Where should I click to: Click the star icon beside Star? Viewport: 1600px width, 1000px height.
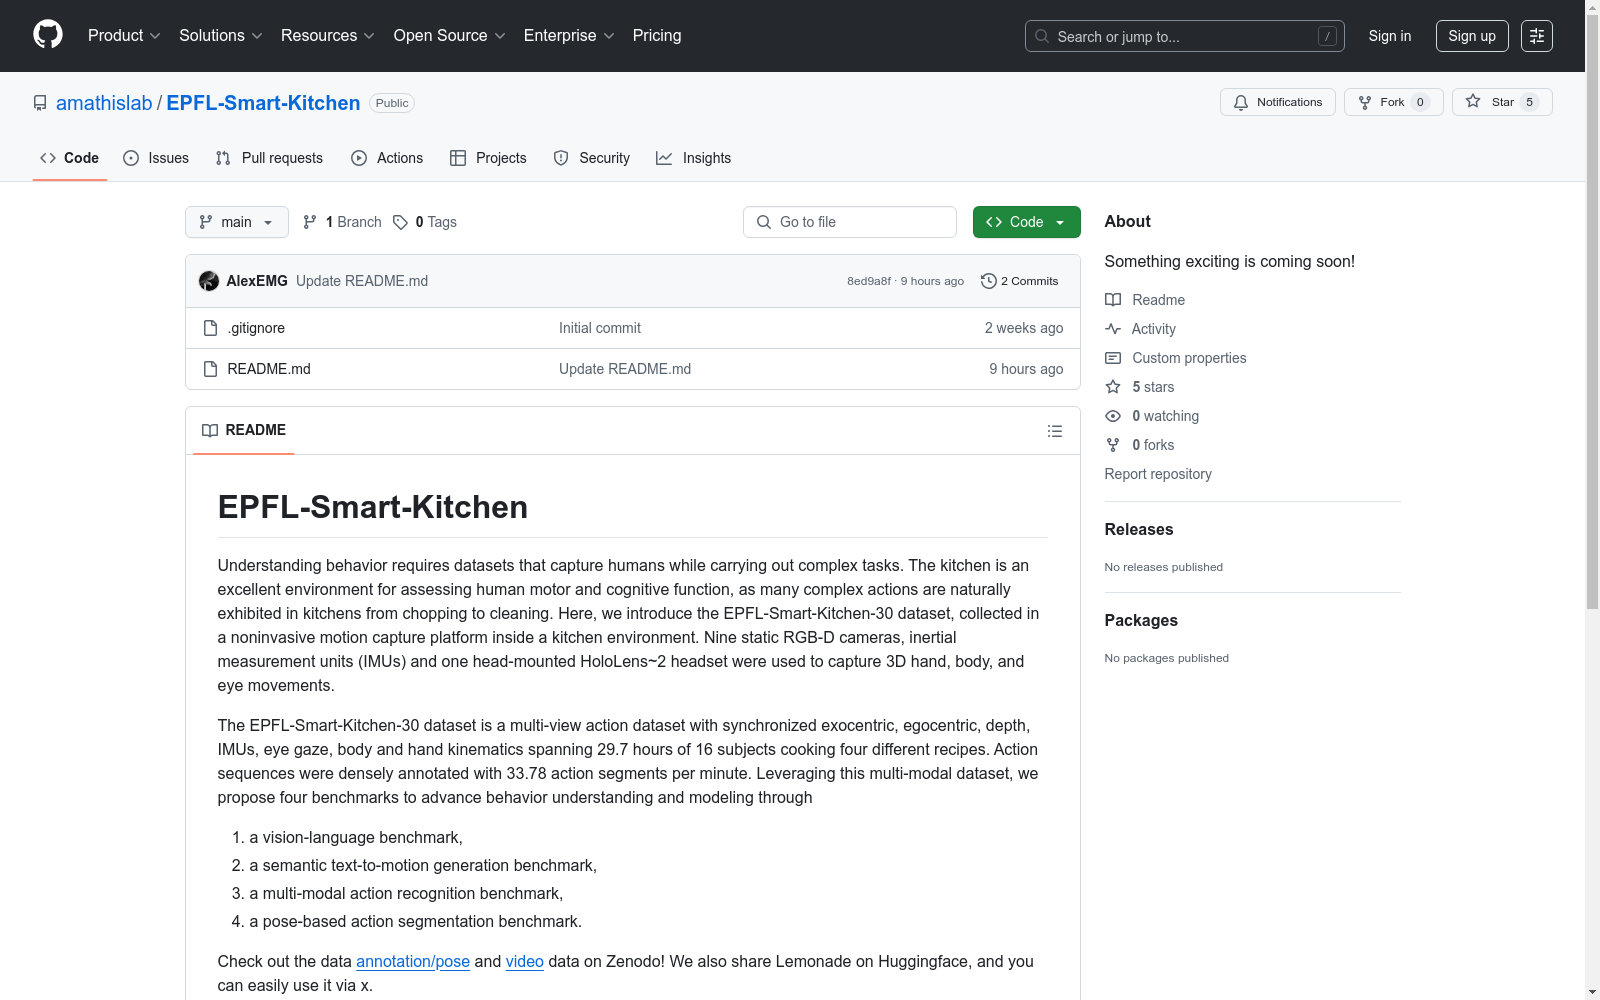pos(1473,101)
